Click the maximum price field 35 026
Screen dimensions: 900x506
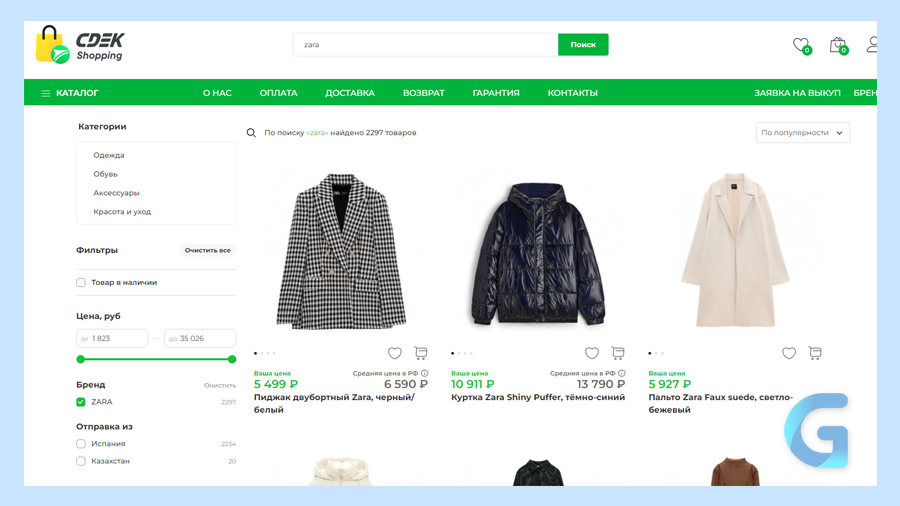(x=200, y=338)
